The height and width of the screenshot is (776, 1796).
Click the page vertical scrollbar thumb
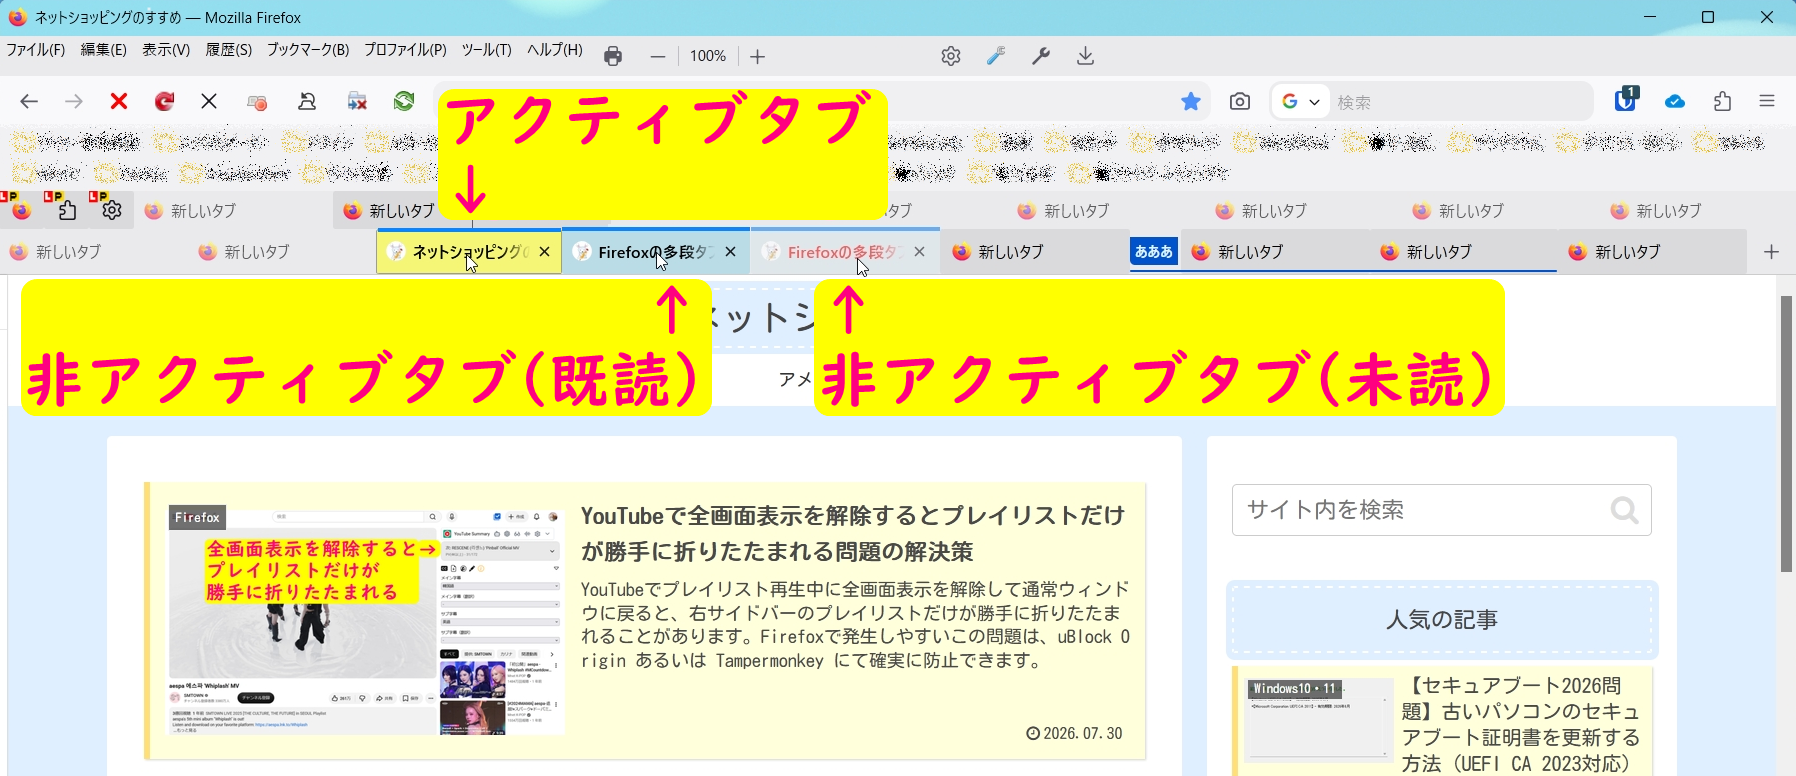point(1786,433)
